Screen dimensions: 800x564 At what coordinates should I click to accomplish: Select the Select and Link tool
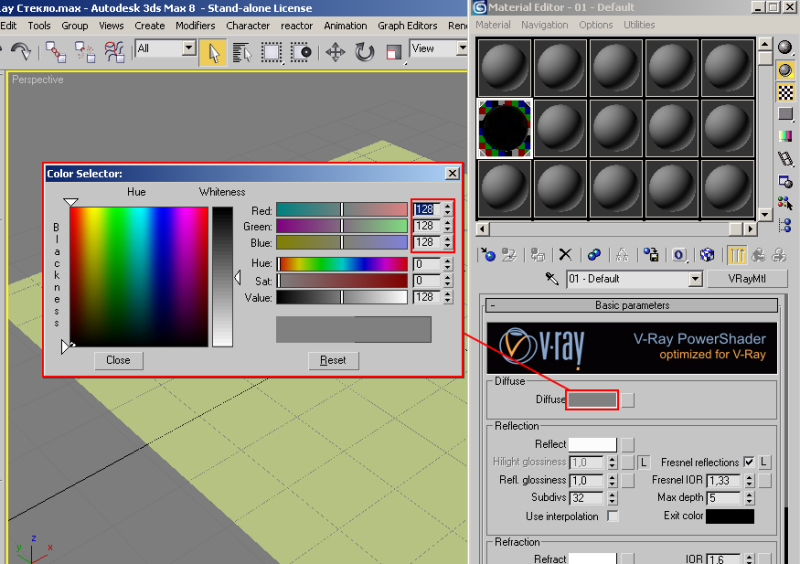point(56,52)
